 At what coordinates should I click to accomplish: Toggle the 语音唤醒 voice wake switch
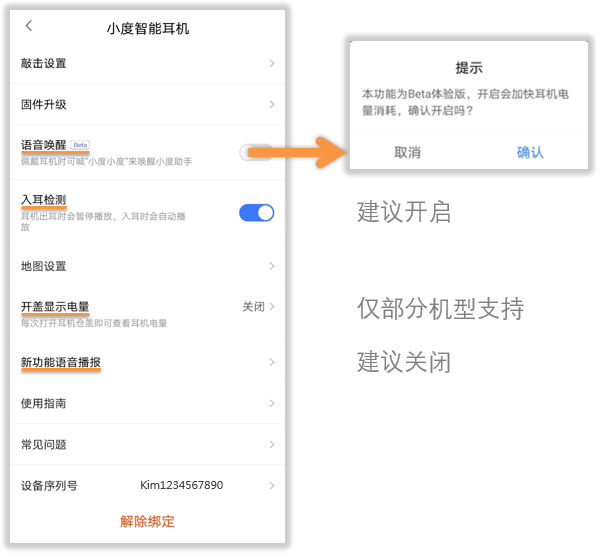(x=256, y=152)
